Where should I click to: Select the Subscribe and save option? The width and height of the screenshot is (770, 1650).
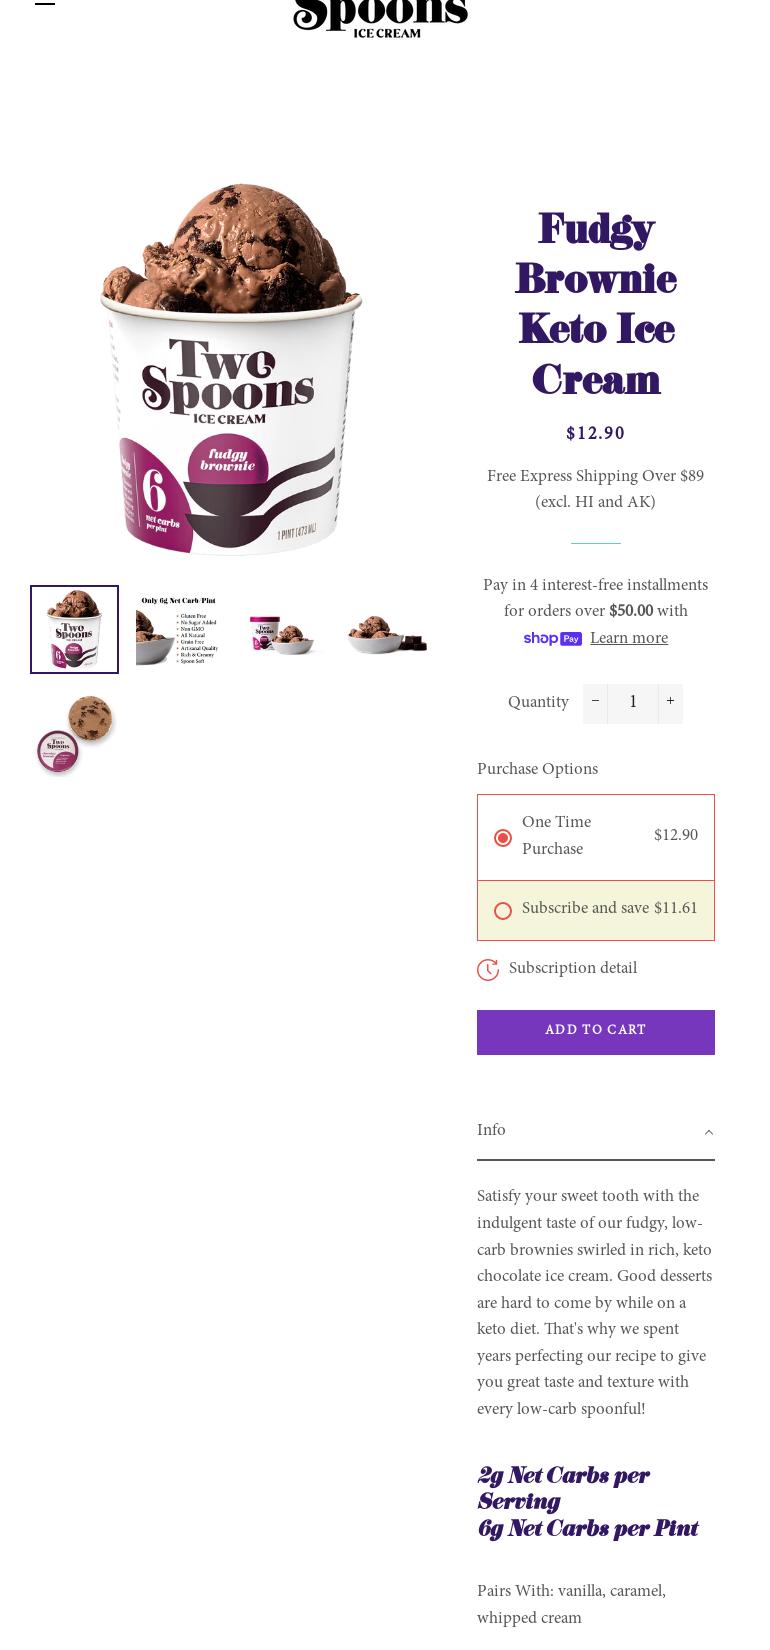[596, 910]
